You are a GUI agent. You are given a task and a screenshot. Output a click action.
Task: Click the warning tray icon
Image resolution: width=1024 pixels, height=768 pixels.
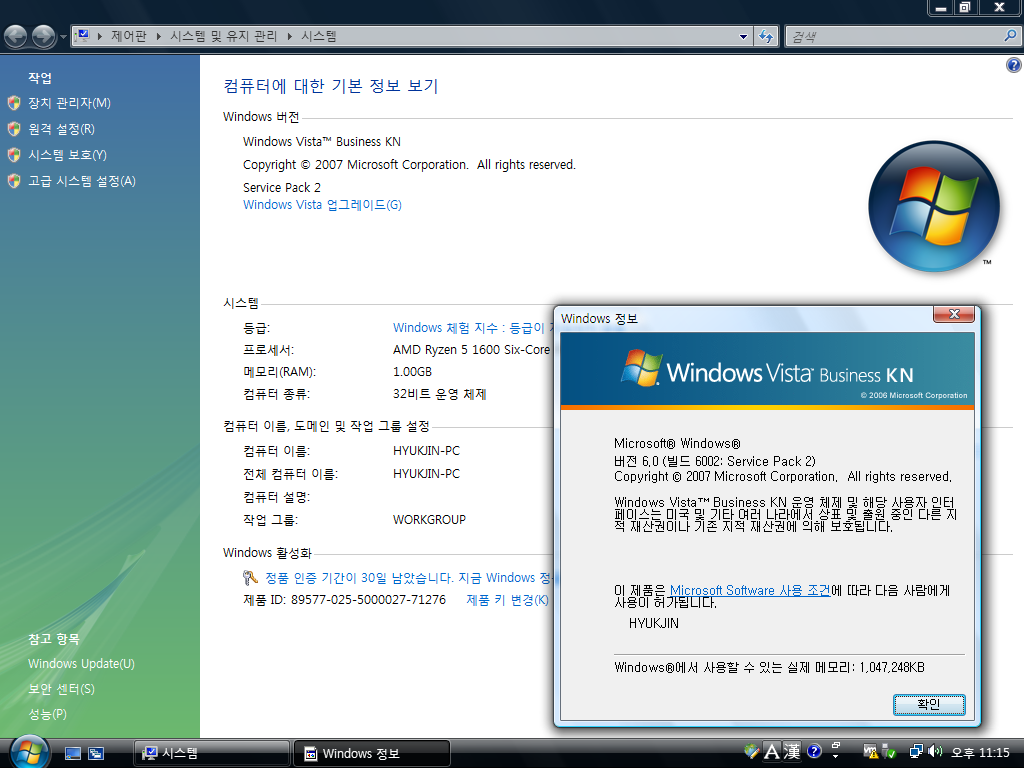(x=870, y=752)
